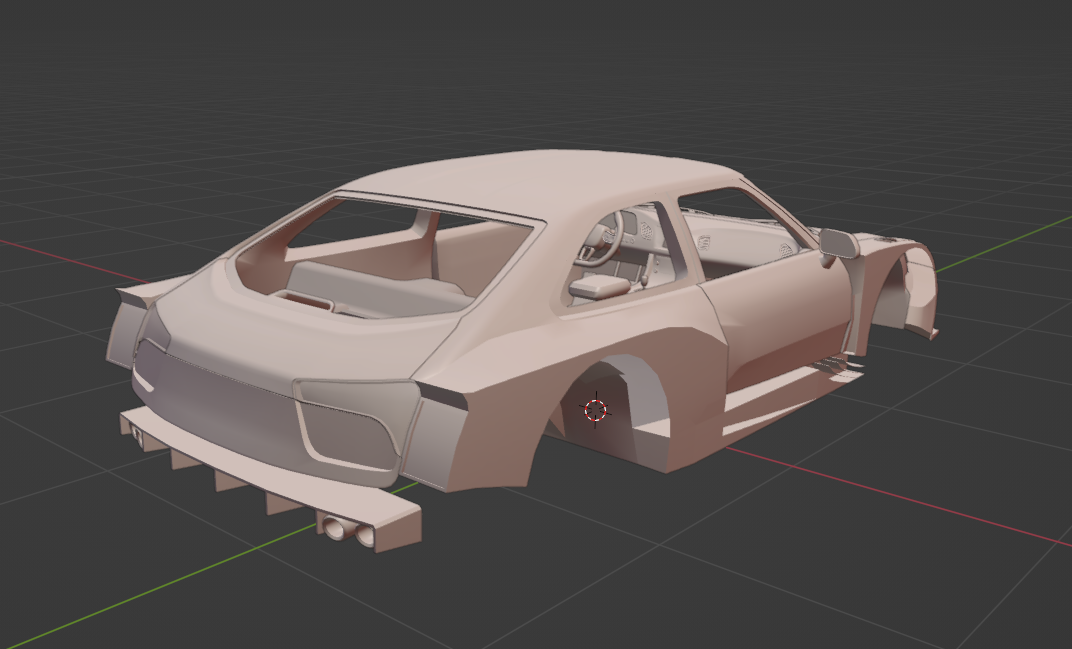The height and width of the screenshot is (649, 1072).
Task: Click the center console armrest inside the cabin
Action: (x=598, y=287)
